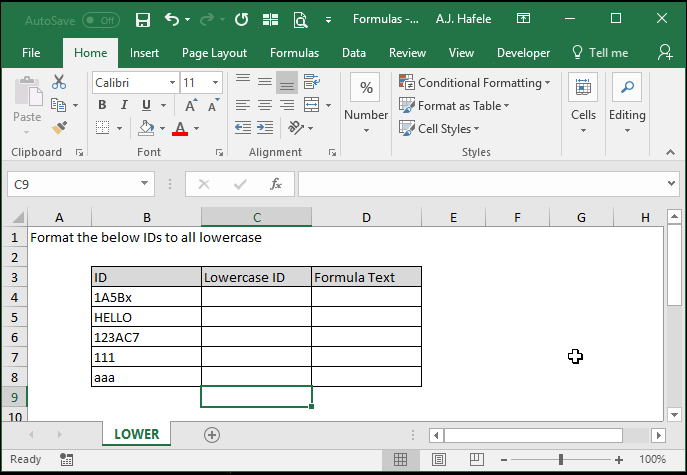Screen dimensions: 687x475
Task: Click the Share person icon
Action: pyautogui.click(x=665, y=52)
